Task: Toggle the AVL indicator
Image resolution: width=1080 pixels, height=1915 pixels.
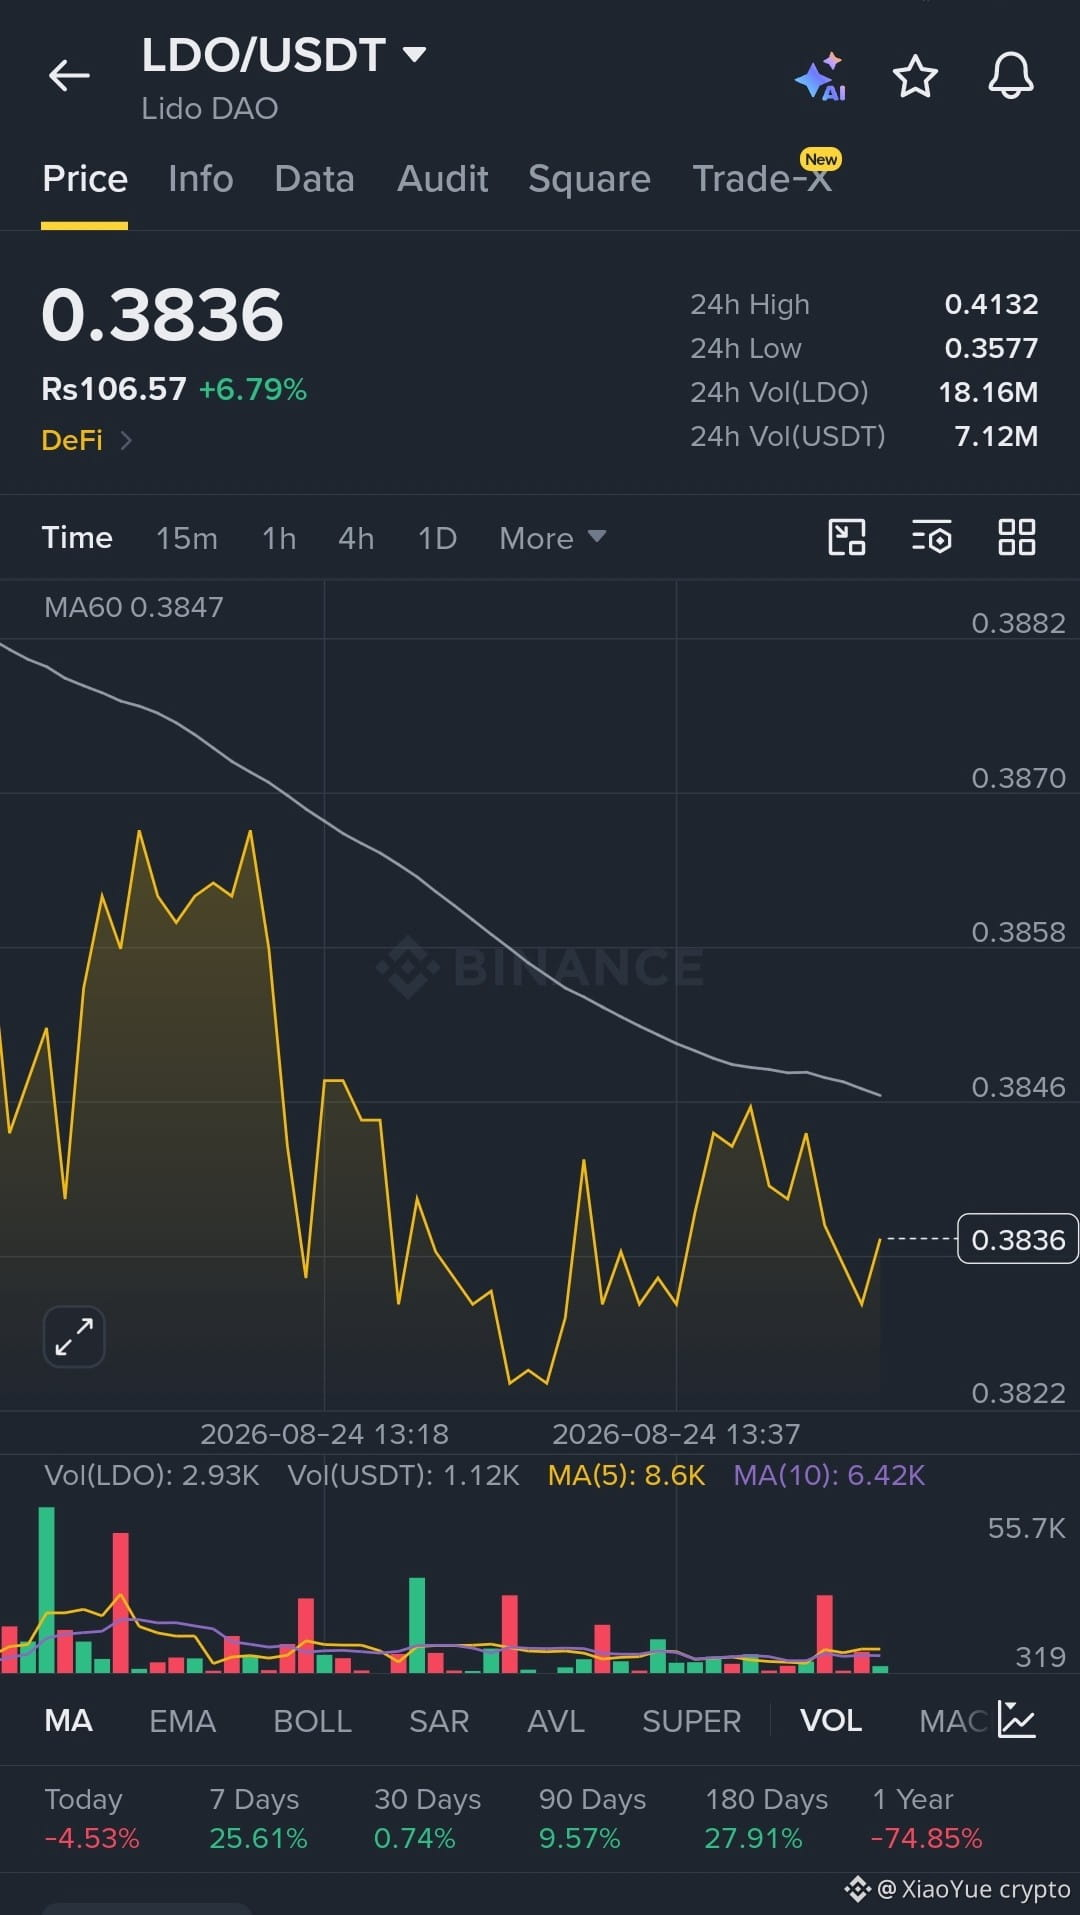Action: 556,1721
